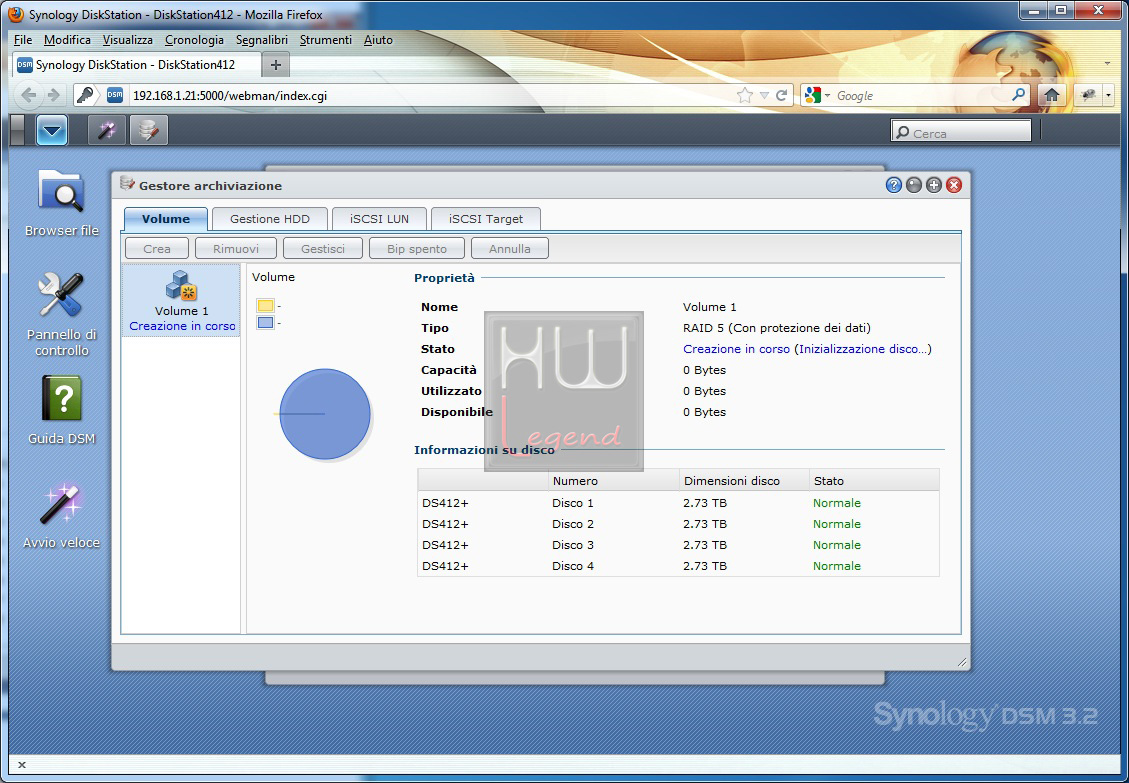The width and height of the screenshot is (1129, 783).
Task: Click the search magnifier icon in Firefox
Action: tap(1018, 94)
